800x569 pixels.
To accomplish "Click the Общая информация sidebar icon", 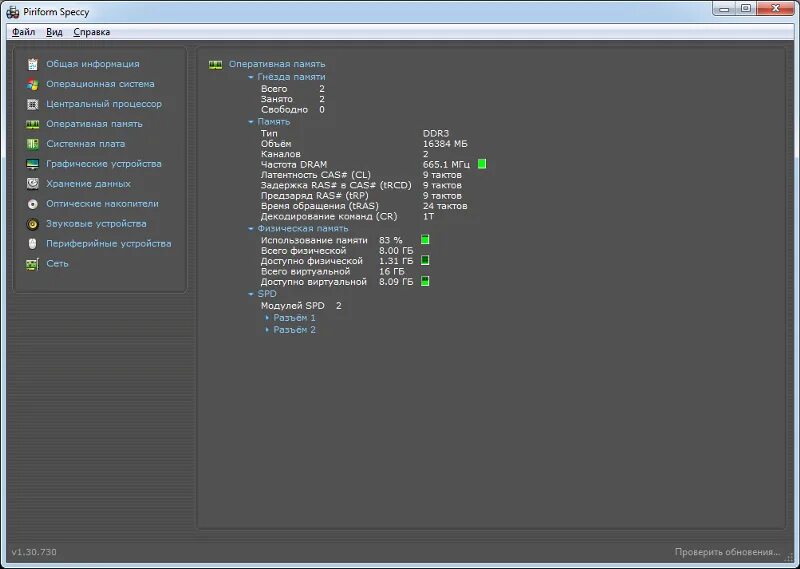I will [x=33, y=64].
